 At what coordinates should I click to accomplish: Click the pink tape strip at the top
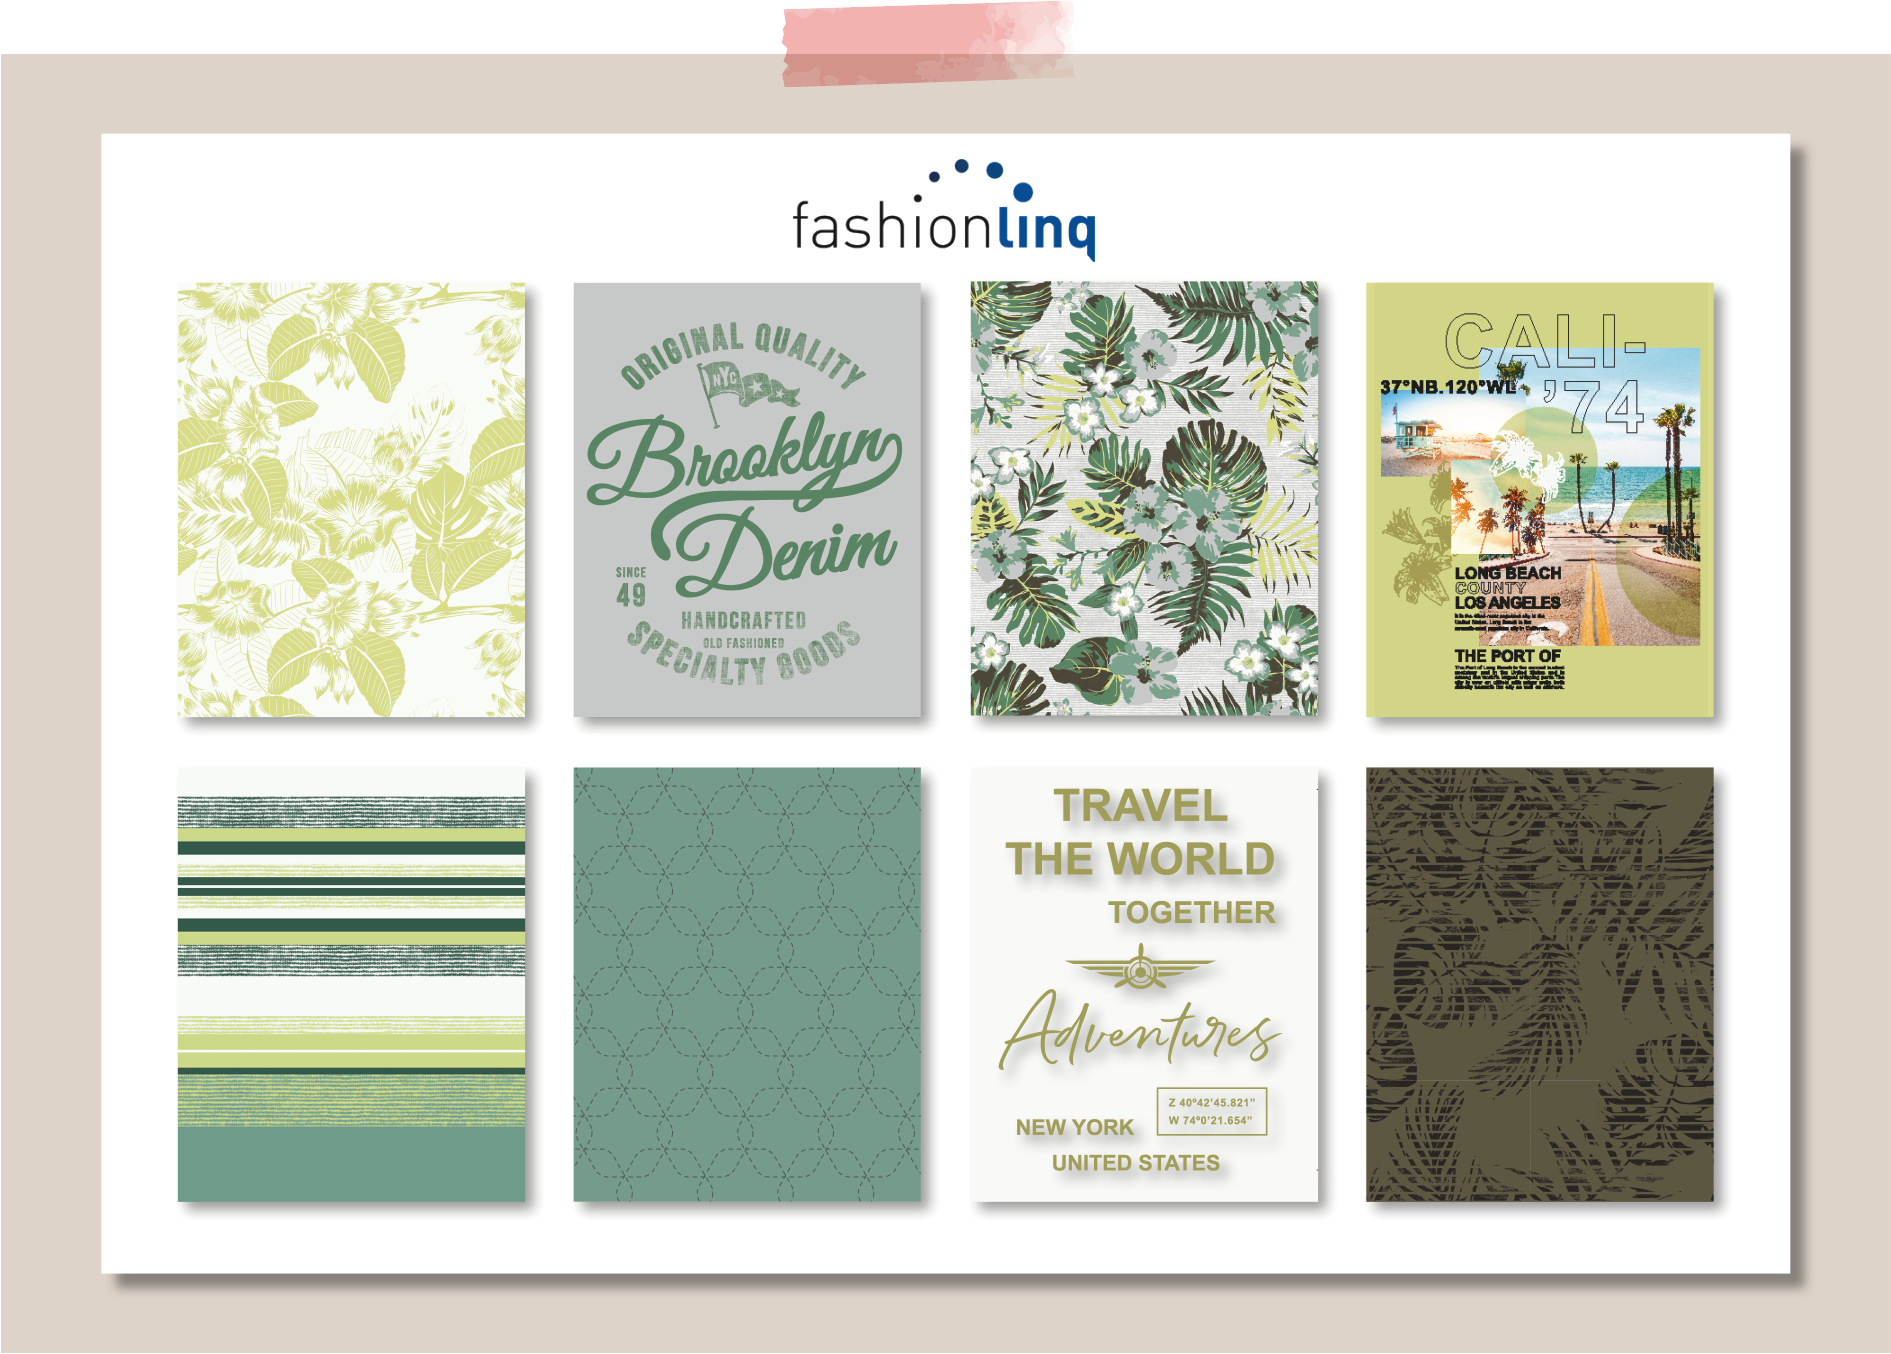pos(927,44)
